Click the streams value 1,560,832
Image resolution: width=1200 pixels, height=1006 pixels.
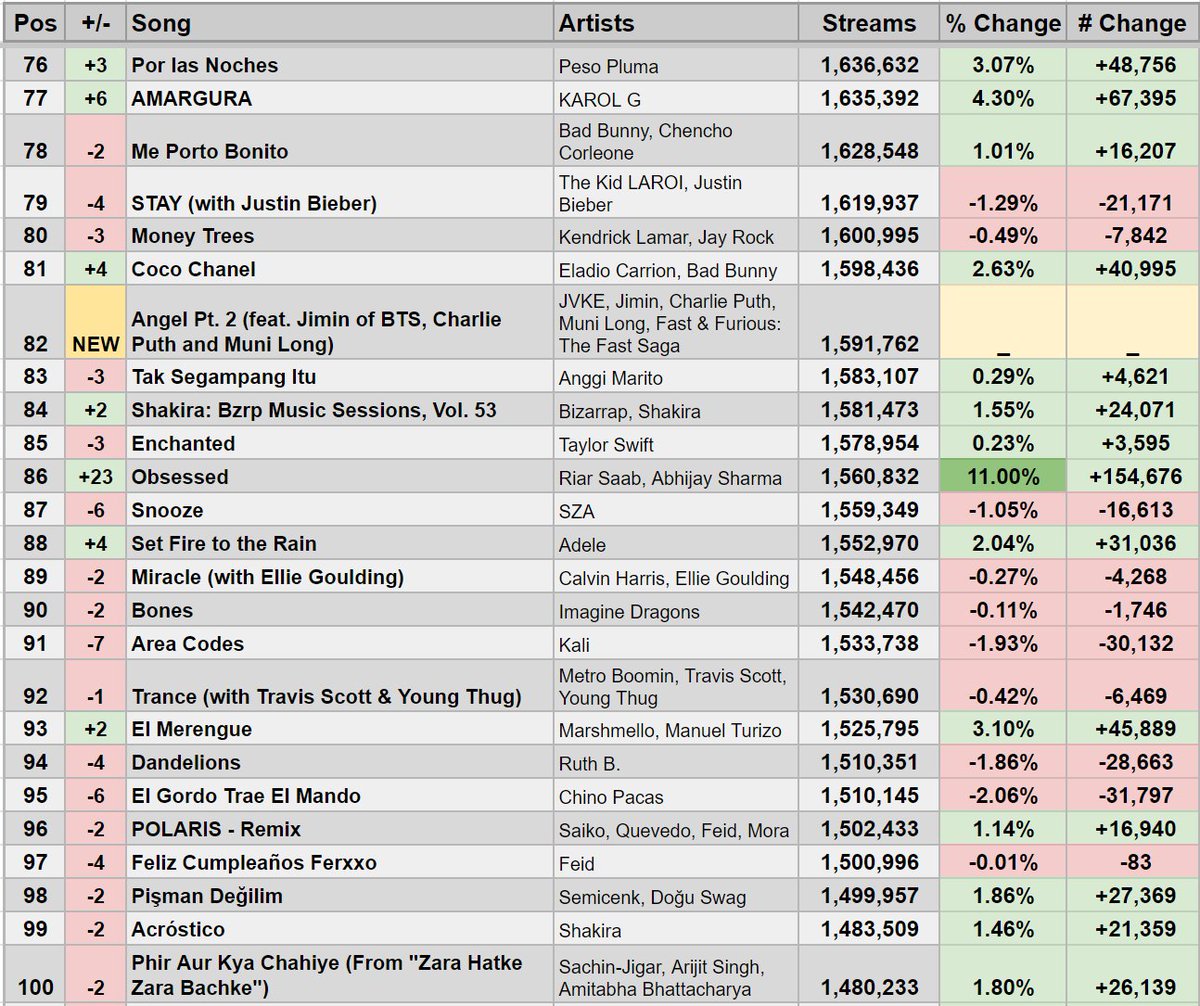point(869,477)
